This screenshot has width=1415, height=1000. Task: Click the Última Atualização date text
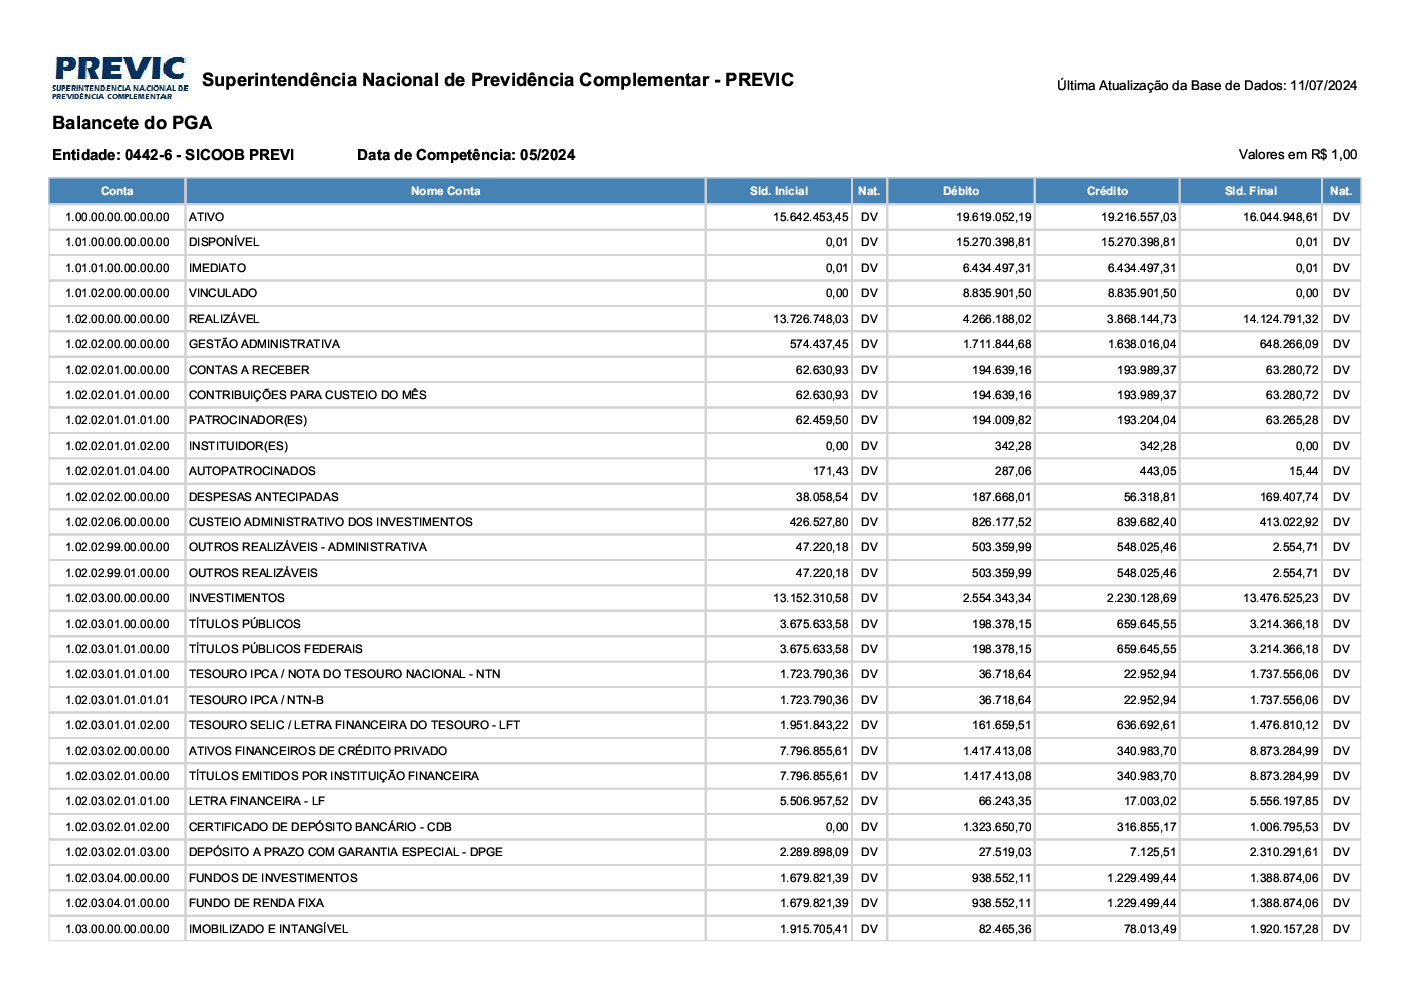click(x=1206, y=86)
